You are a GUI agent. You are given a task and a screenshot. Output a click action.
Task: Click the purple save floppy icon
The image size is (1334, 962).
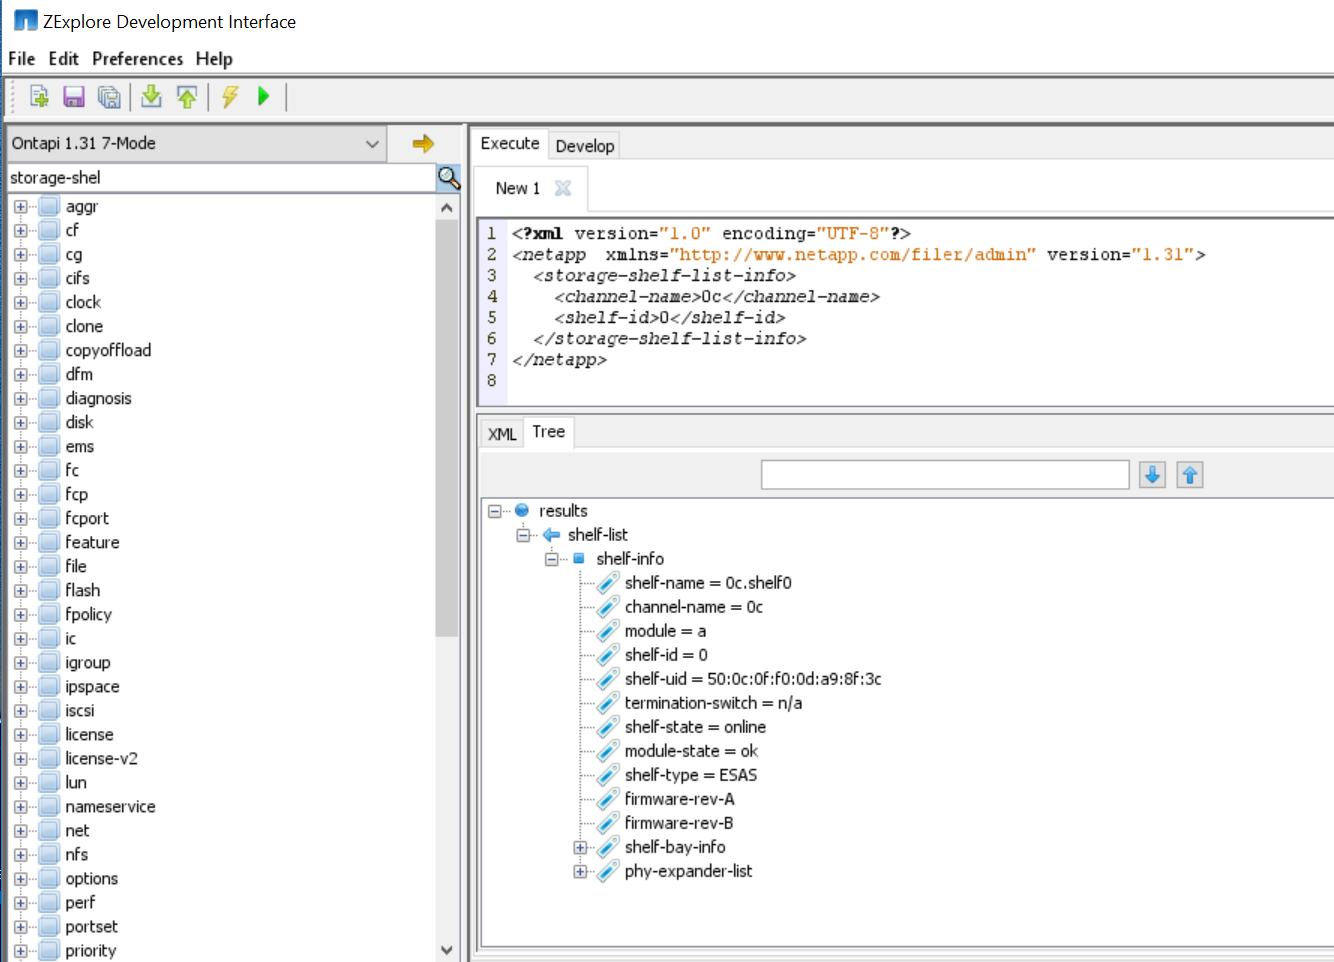(x=74, y=96)
